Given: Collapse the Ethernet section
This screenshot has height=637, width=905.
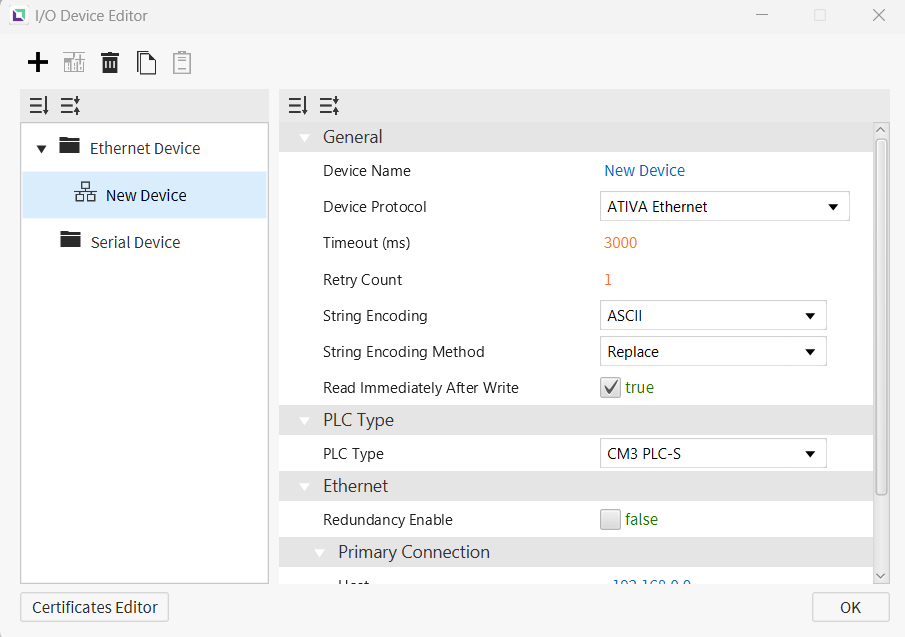Looking at the screenshot, I should point(304,486).
